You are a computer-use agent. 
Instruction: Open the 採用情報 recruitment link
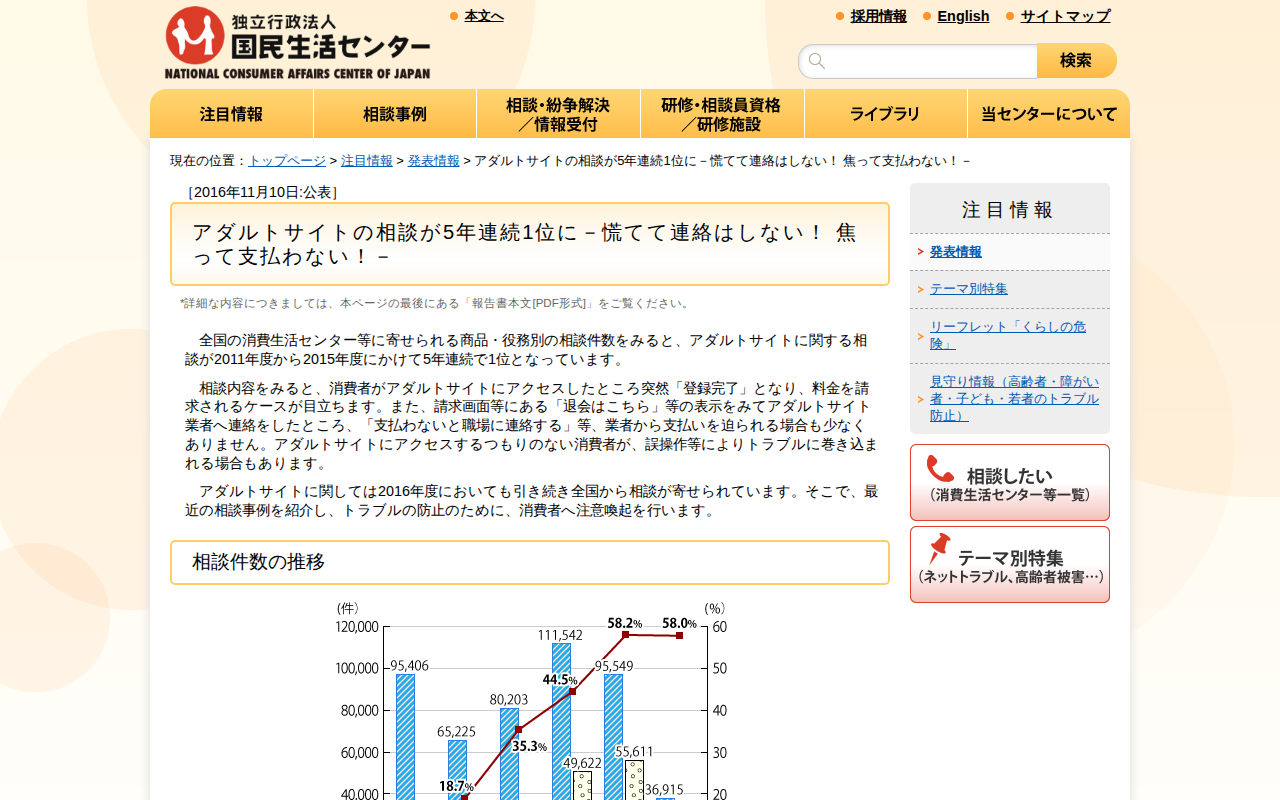click(x=879, y=16)
